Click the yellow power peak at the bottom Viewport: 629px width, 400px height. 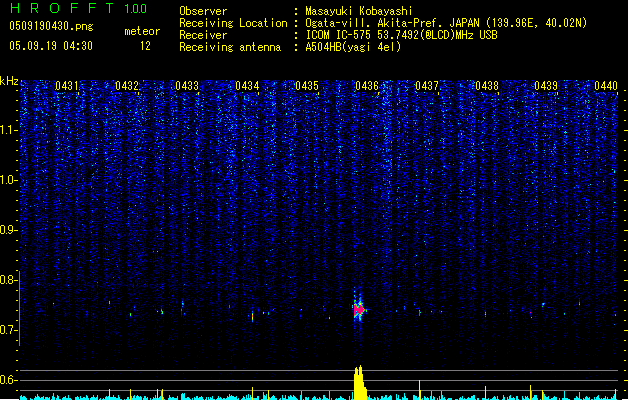[x=359, y=383]
